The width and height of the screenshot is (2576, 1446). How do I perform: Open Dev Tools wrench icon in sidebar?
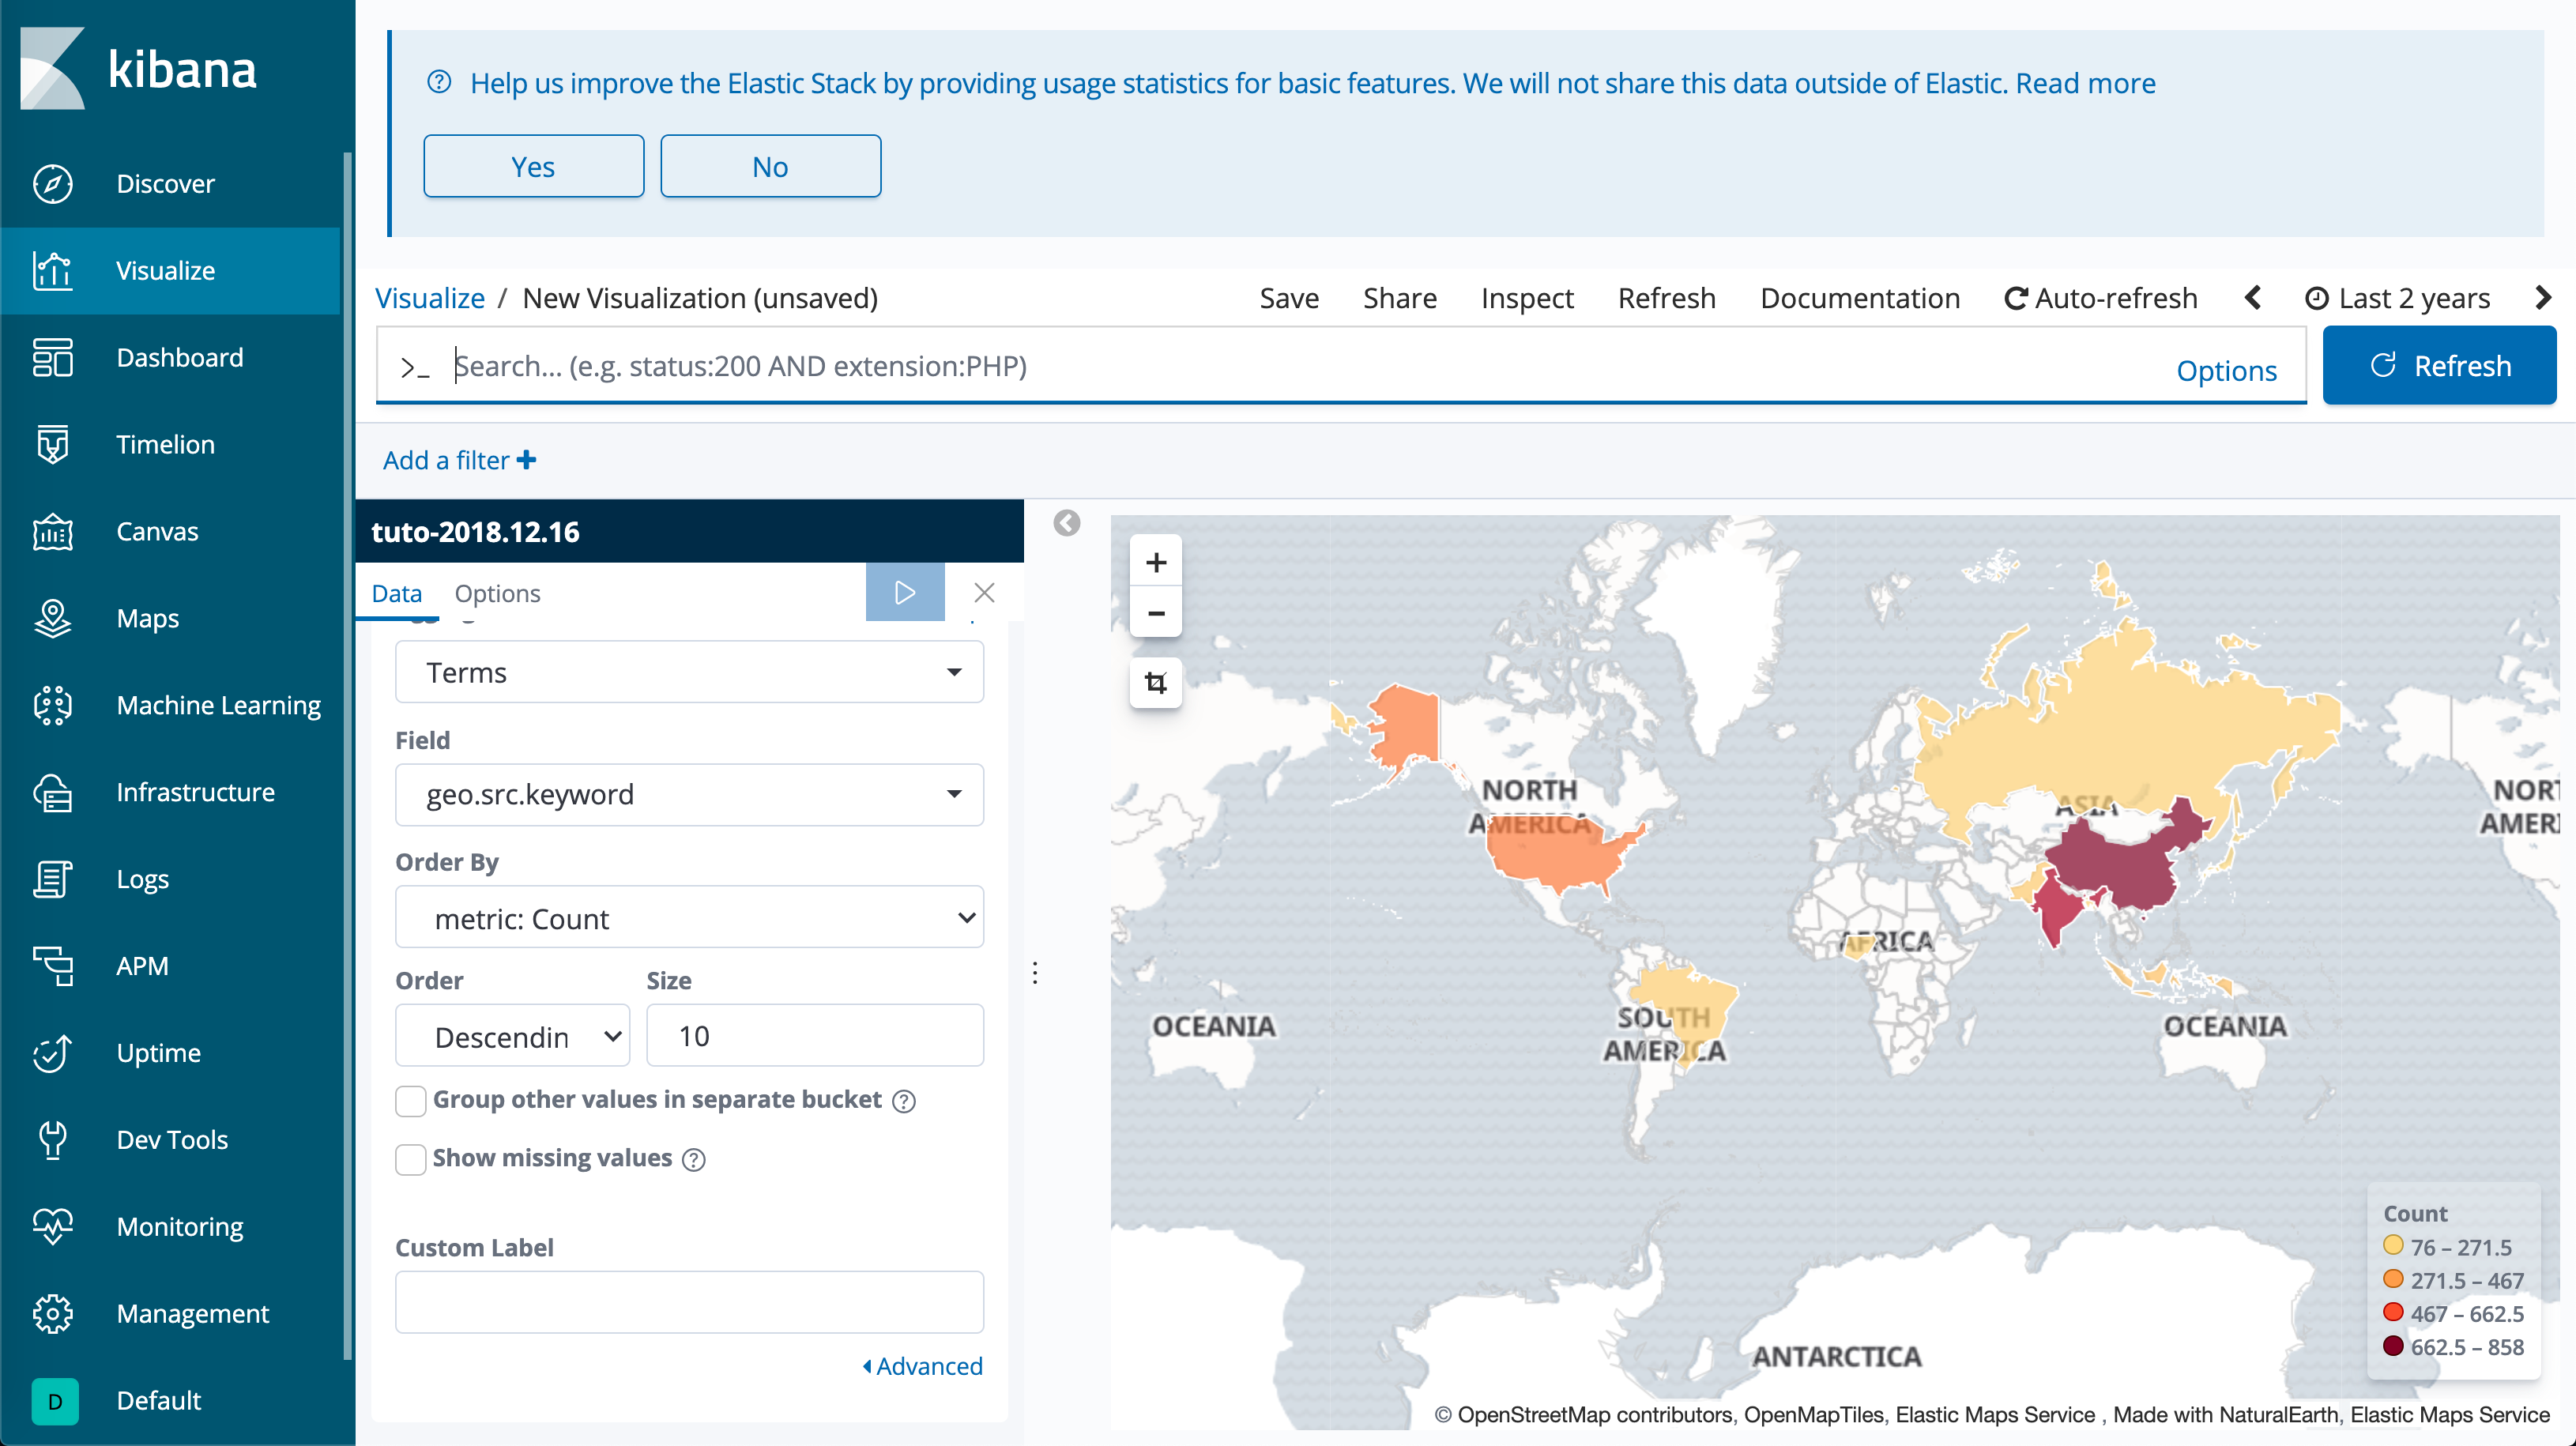pos(52,1139)
